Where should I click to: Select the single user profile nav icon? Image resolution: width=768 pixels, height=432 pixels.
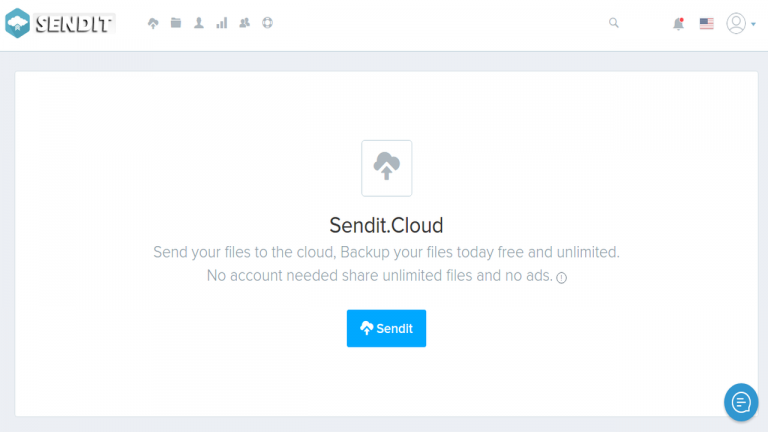click(x=199, y=23)
